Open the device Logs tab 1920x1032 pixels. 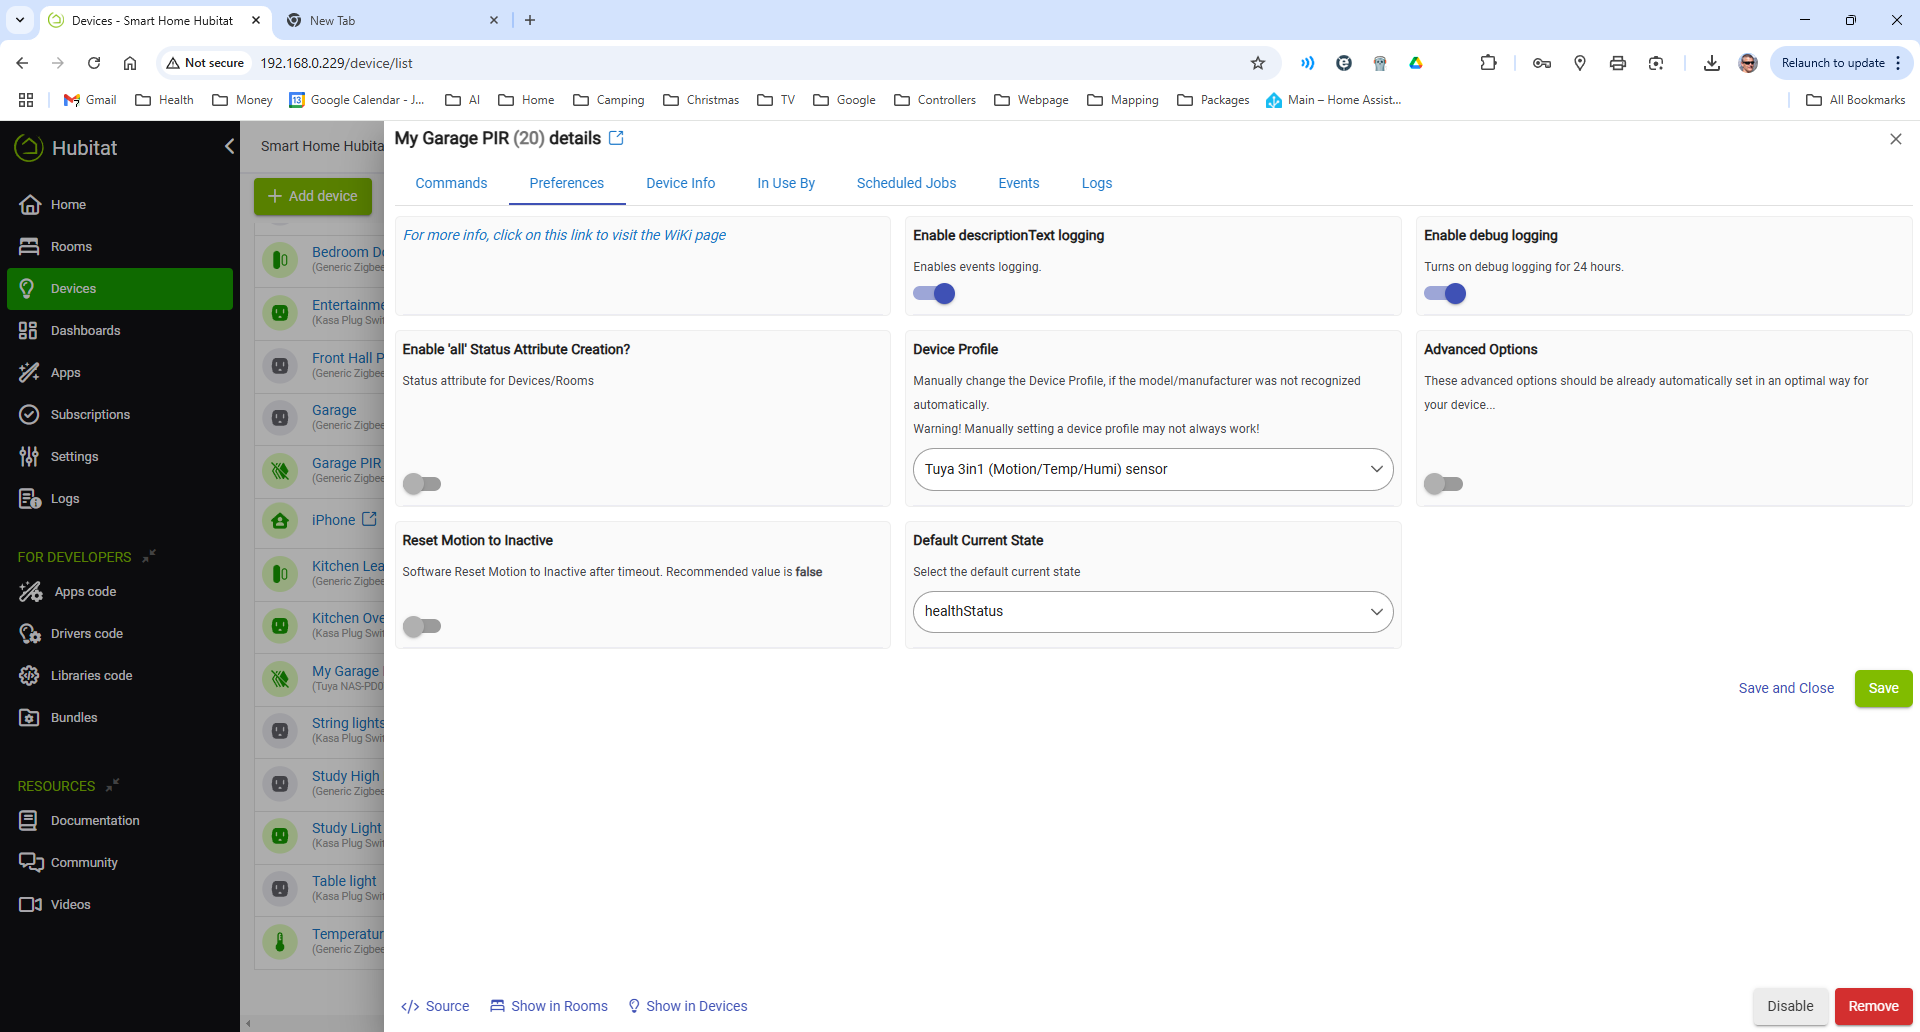click(1097, 183)
